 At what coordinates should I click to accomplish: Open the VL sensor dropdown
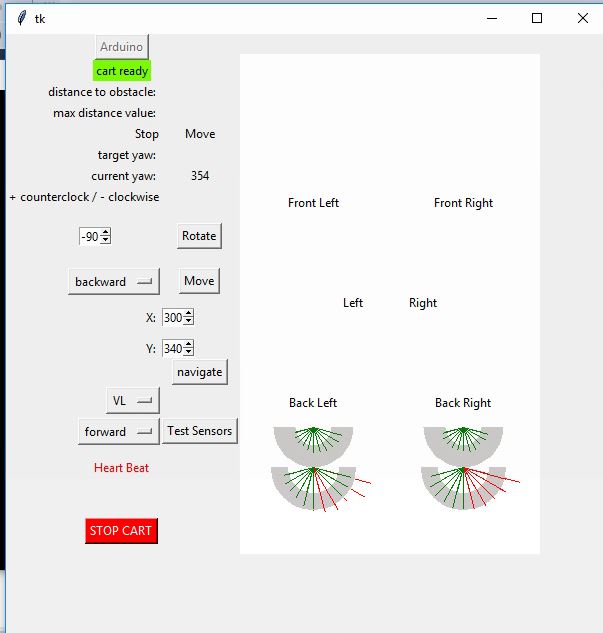coord(133,400)
